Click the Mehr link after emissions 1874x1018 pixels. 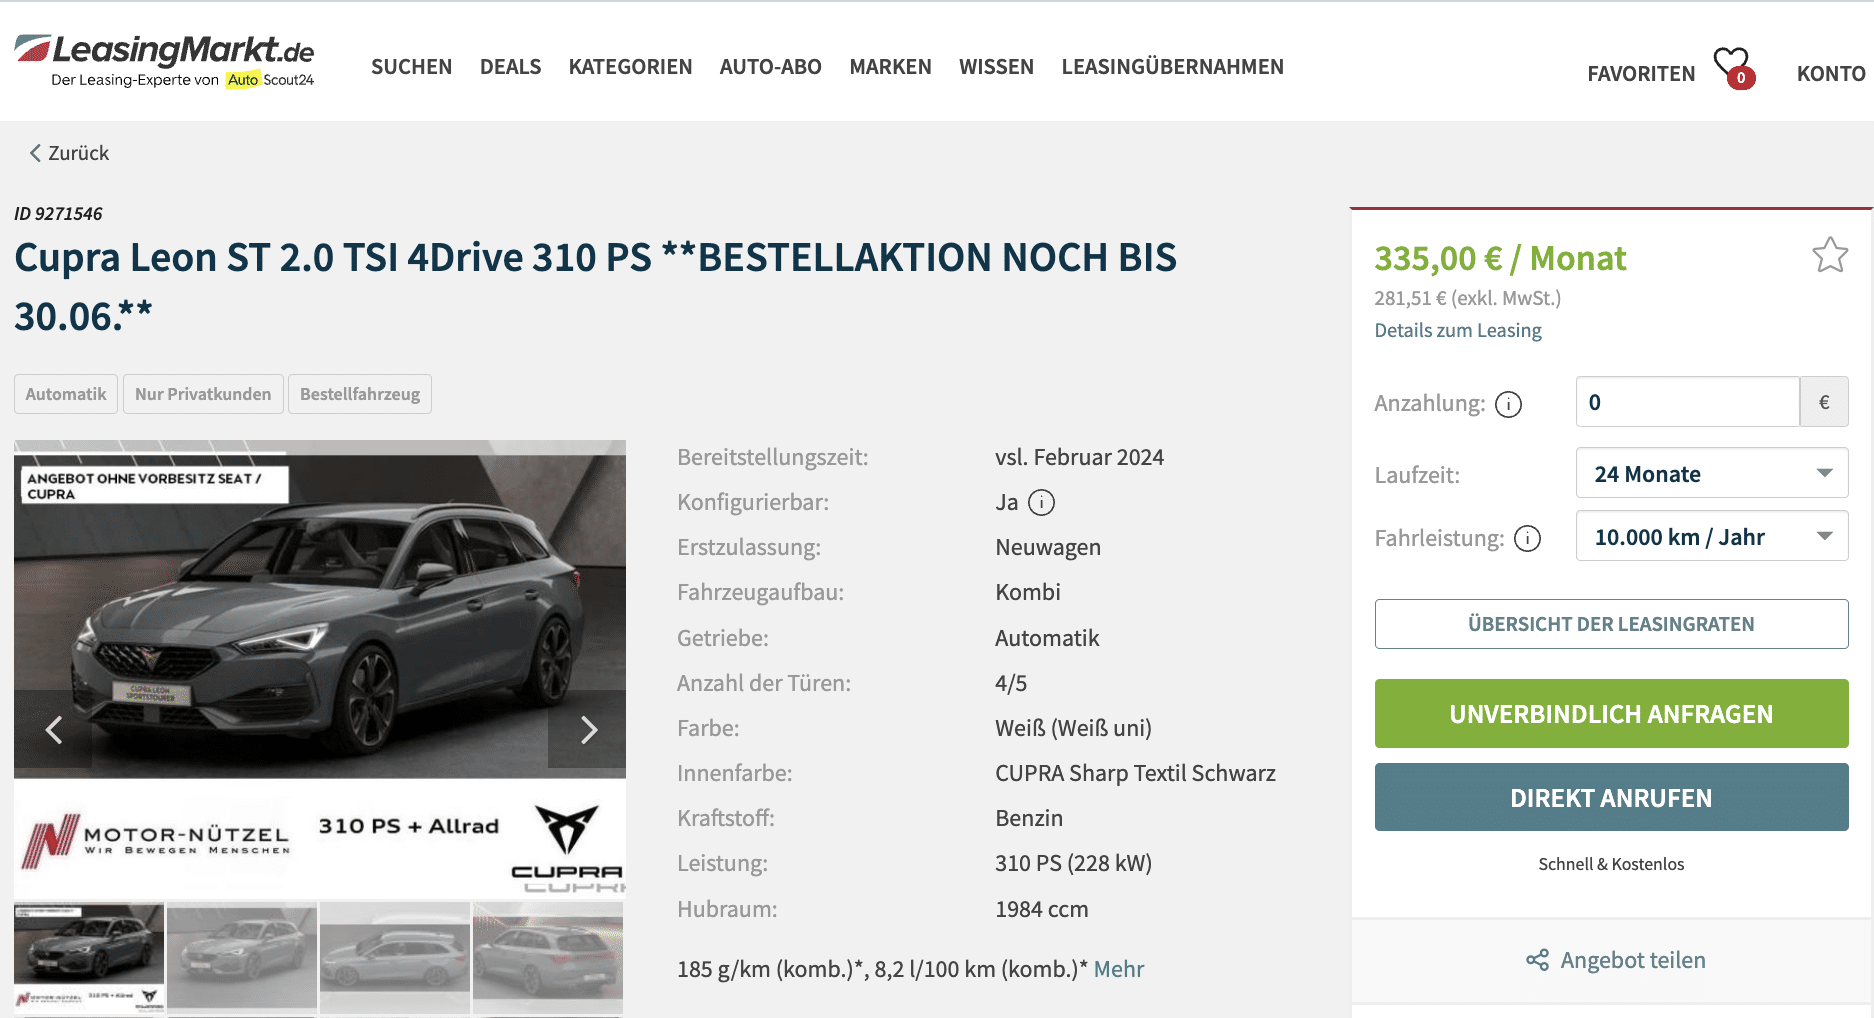coord(1119,969)
